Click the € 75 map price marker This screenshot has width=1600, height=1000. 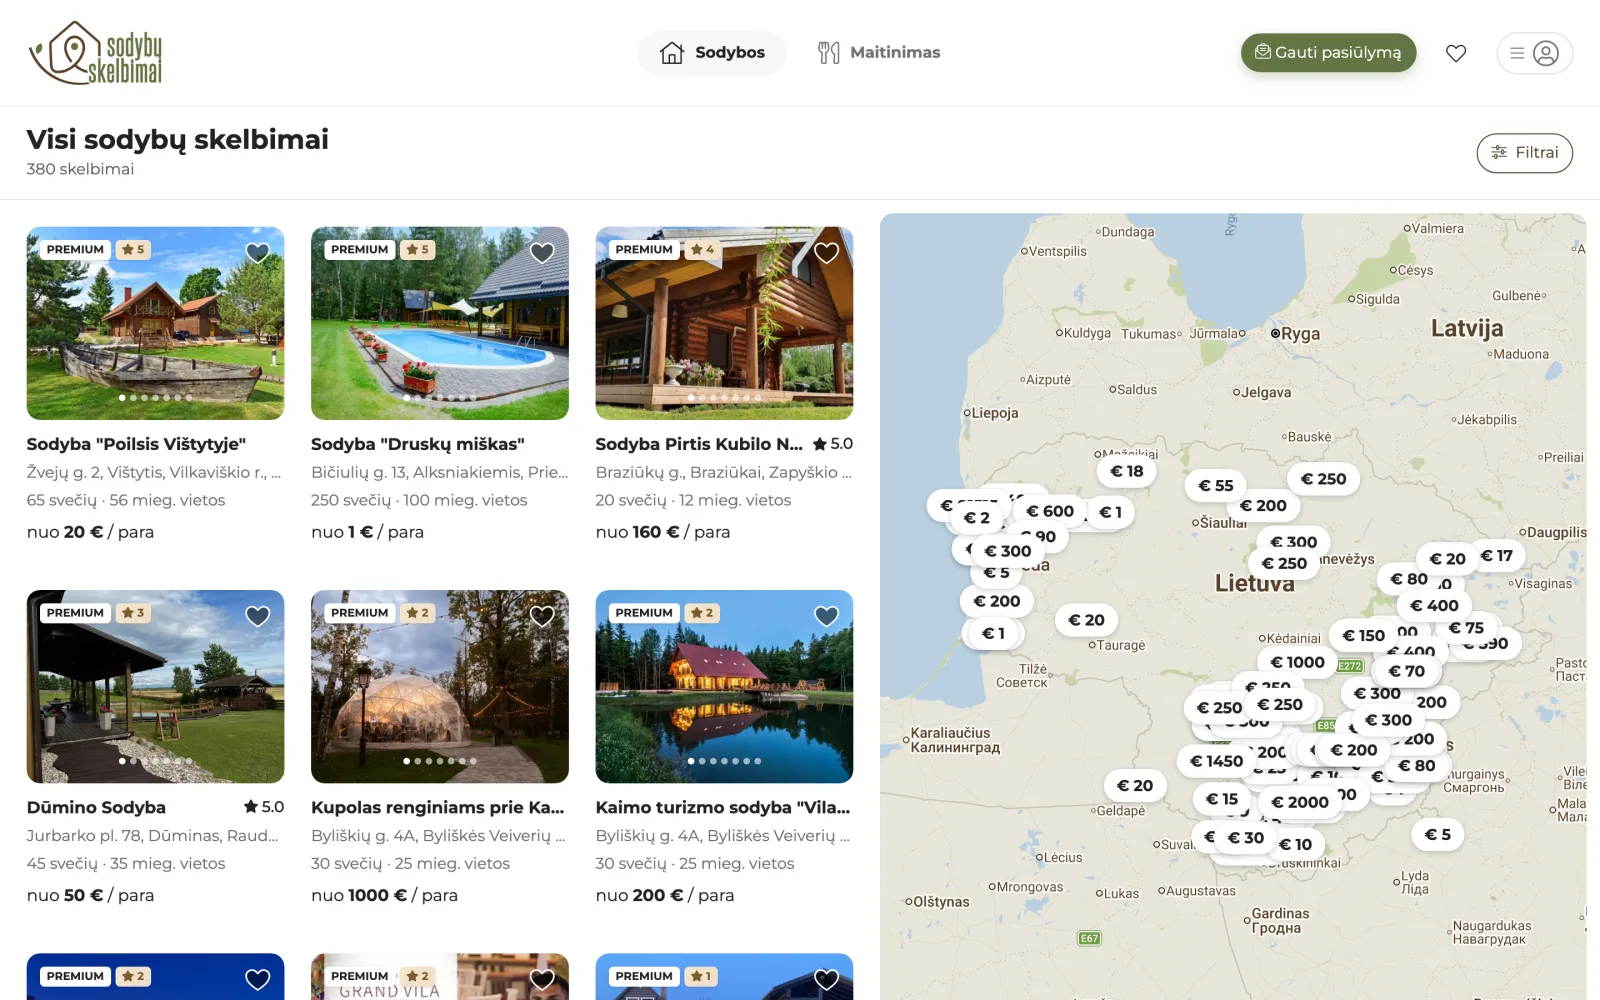[1466, 628]
